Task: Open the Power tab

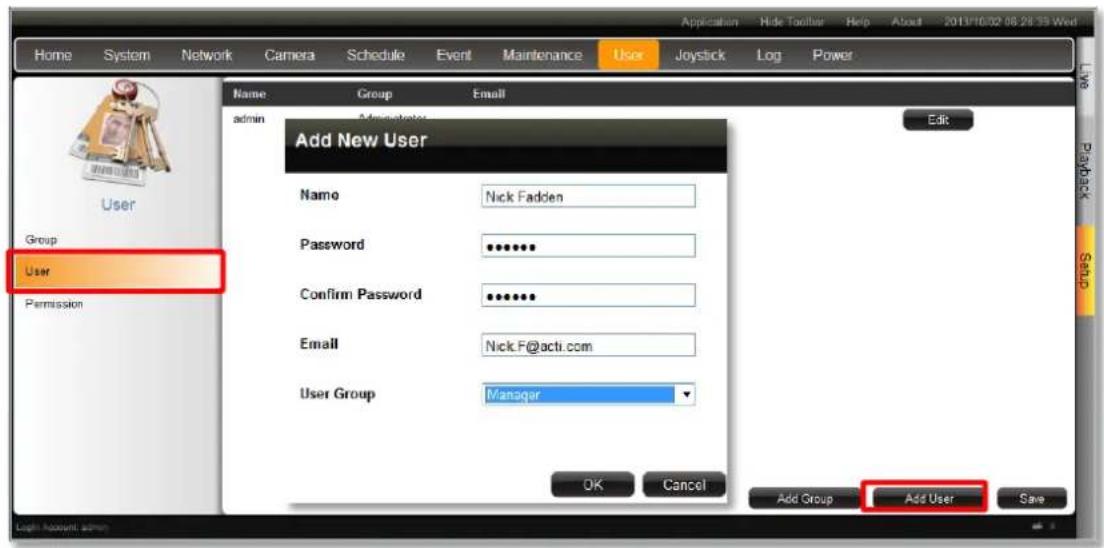Action: (832, 55)
